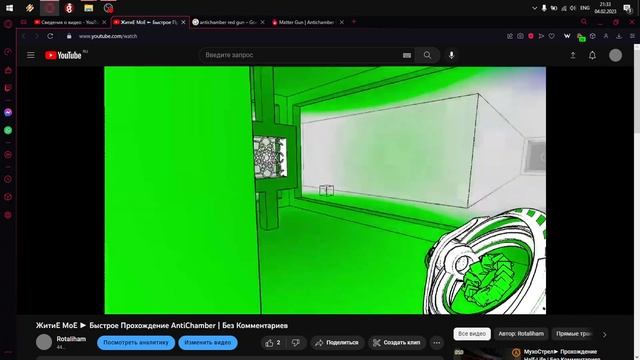Screen dimensions: 640x360
Task: Start voice search with the microphone
Action: pos(451,55)
